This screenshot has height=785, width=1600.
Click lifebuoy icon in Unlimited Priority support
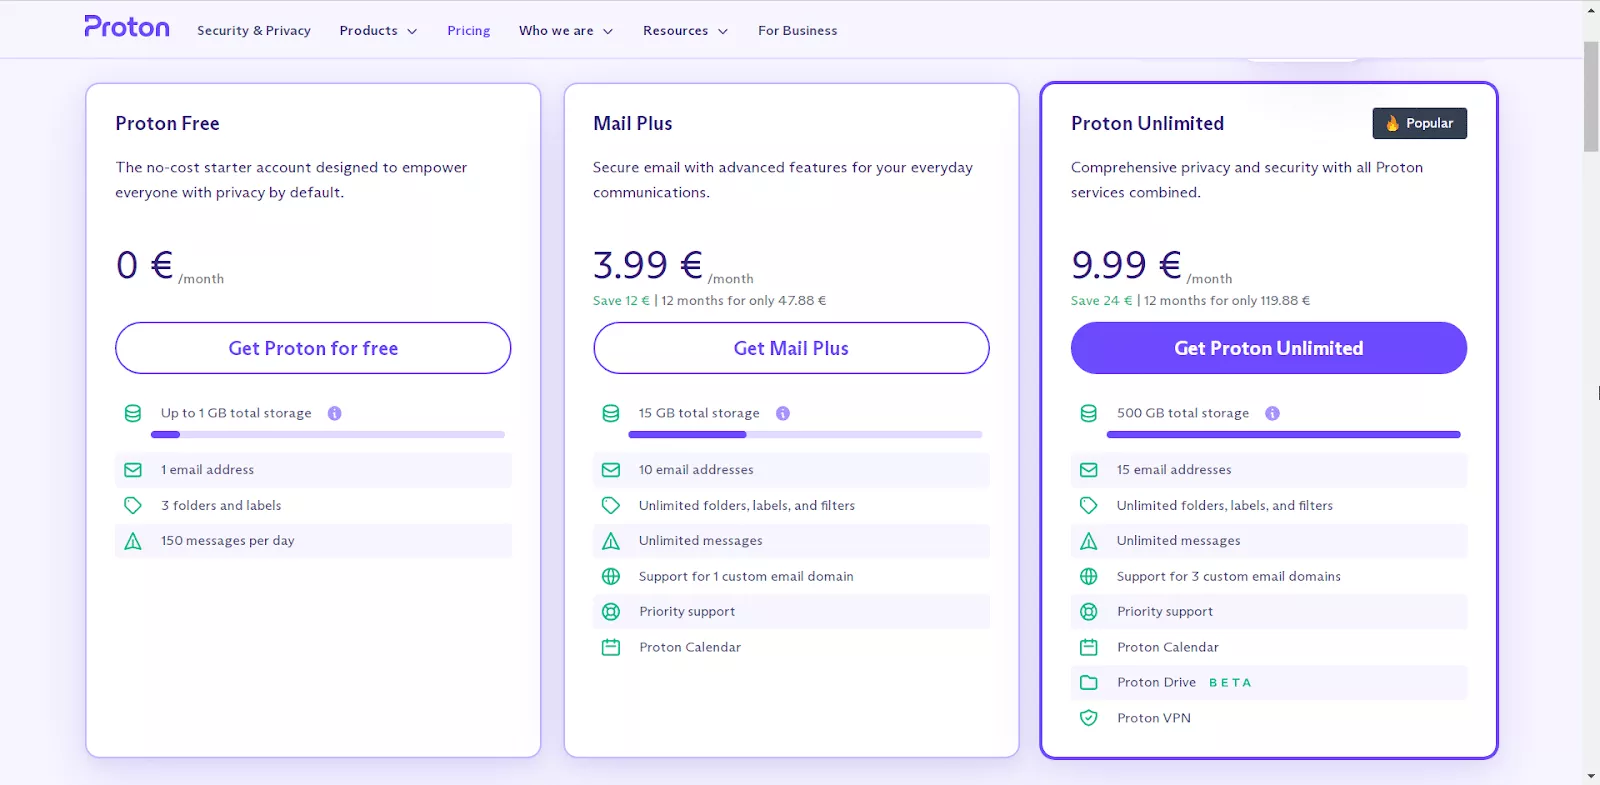point(1089,612)
